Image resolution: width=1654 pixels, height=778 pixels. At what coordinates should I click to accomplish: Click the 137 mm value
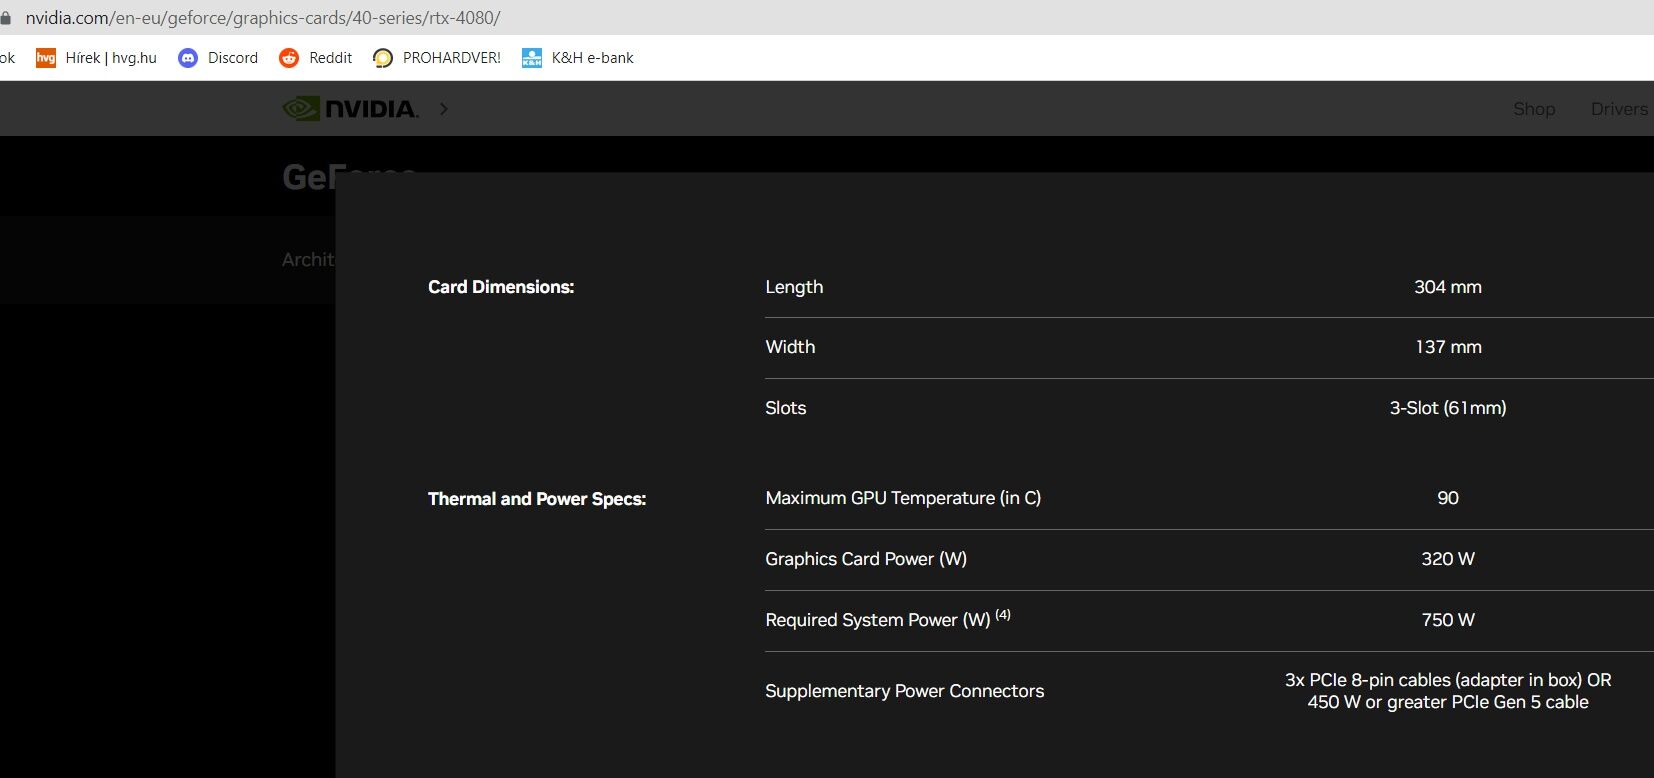[1448, 347]
